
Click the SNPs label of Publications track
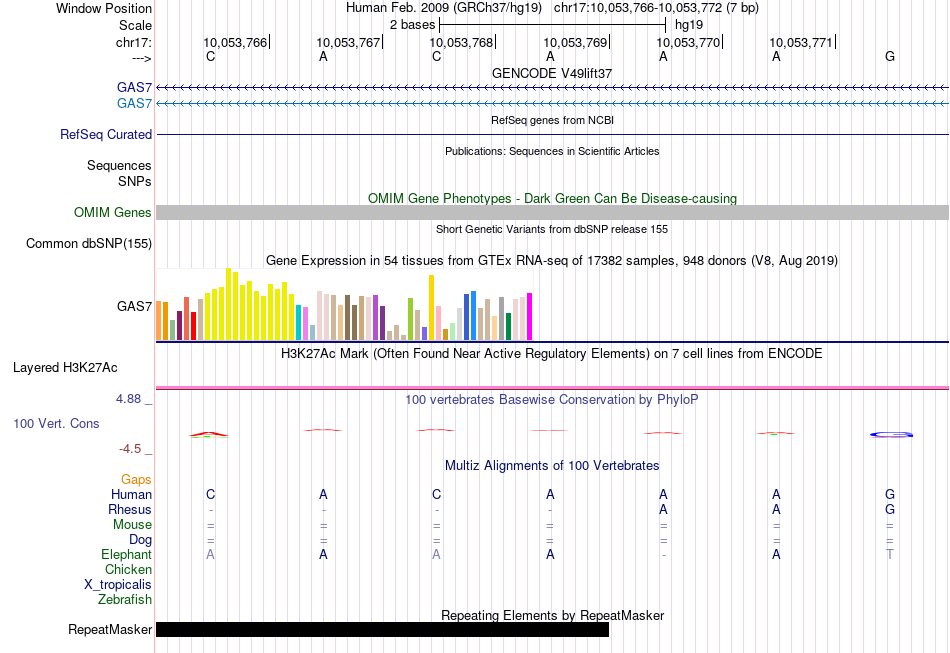click(x=135, y=181)
